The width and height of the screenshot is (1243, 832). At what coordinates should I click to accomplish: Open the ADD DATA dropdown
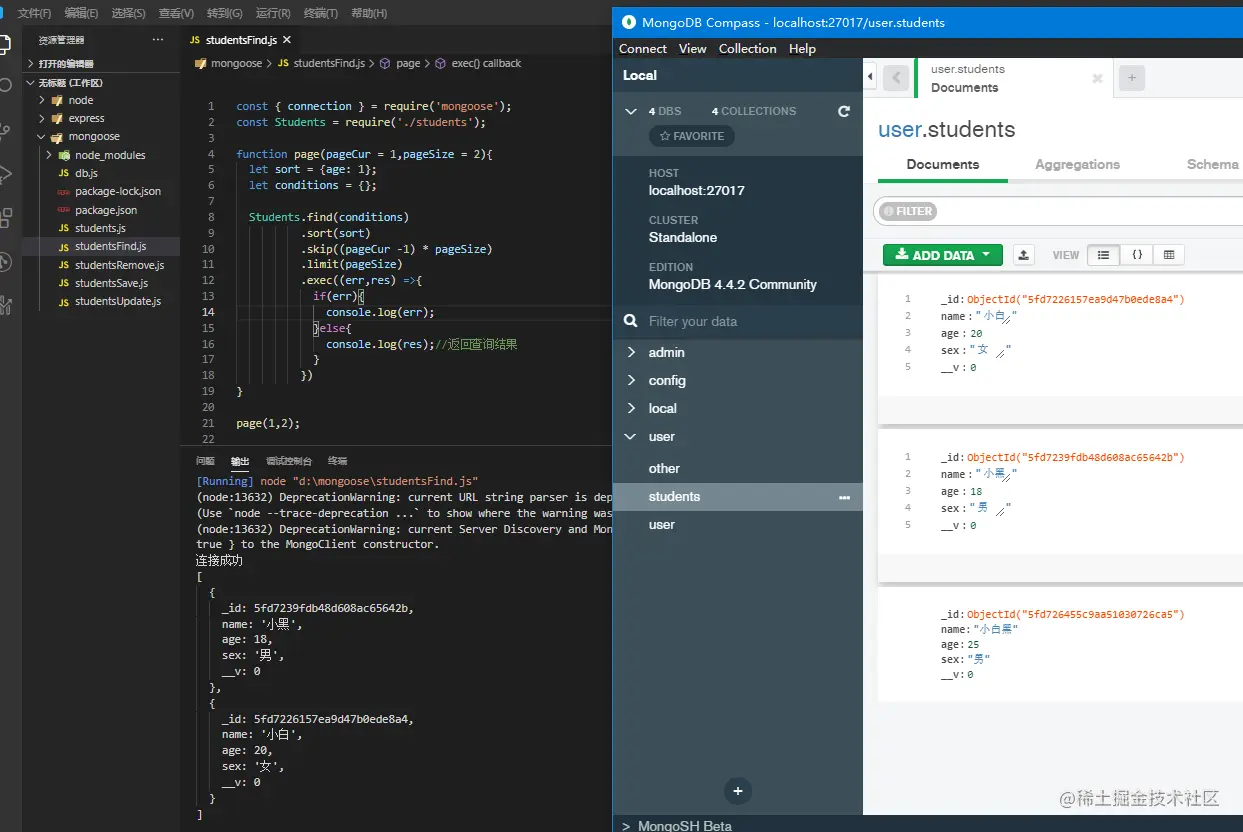point(942,255)
